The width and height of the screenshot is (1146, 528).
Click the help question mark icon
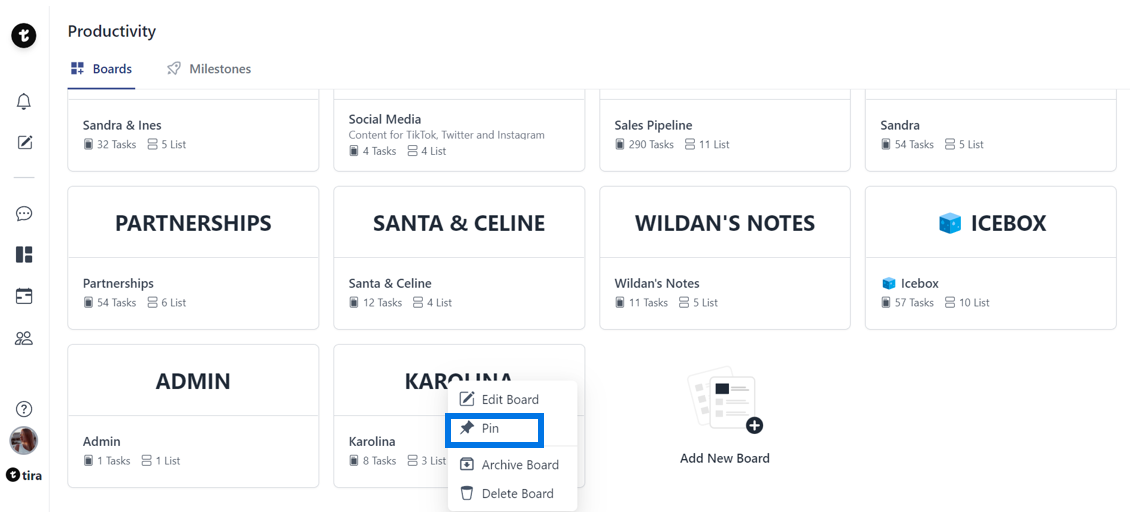pyautogui.click(x=24, y=409)
